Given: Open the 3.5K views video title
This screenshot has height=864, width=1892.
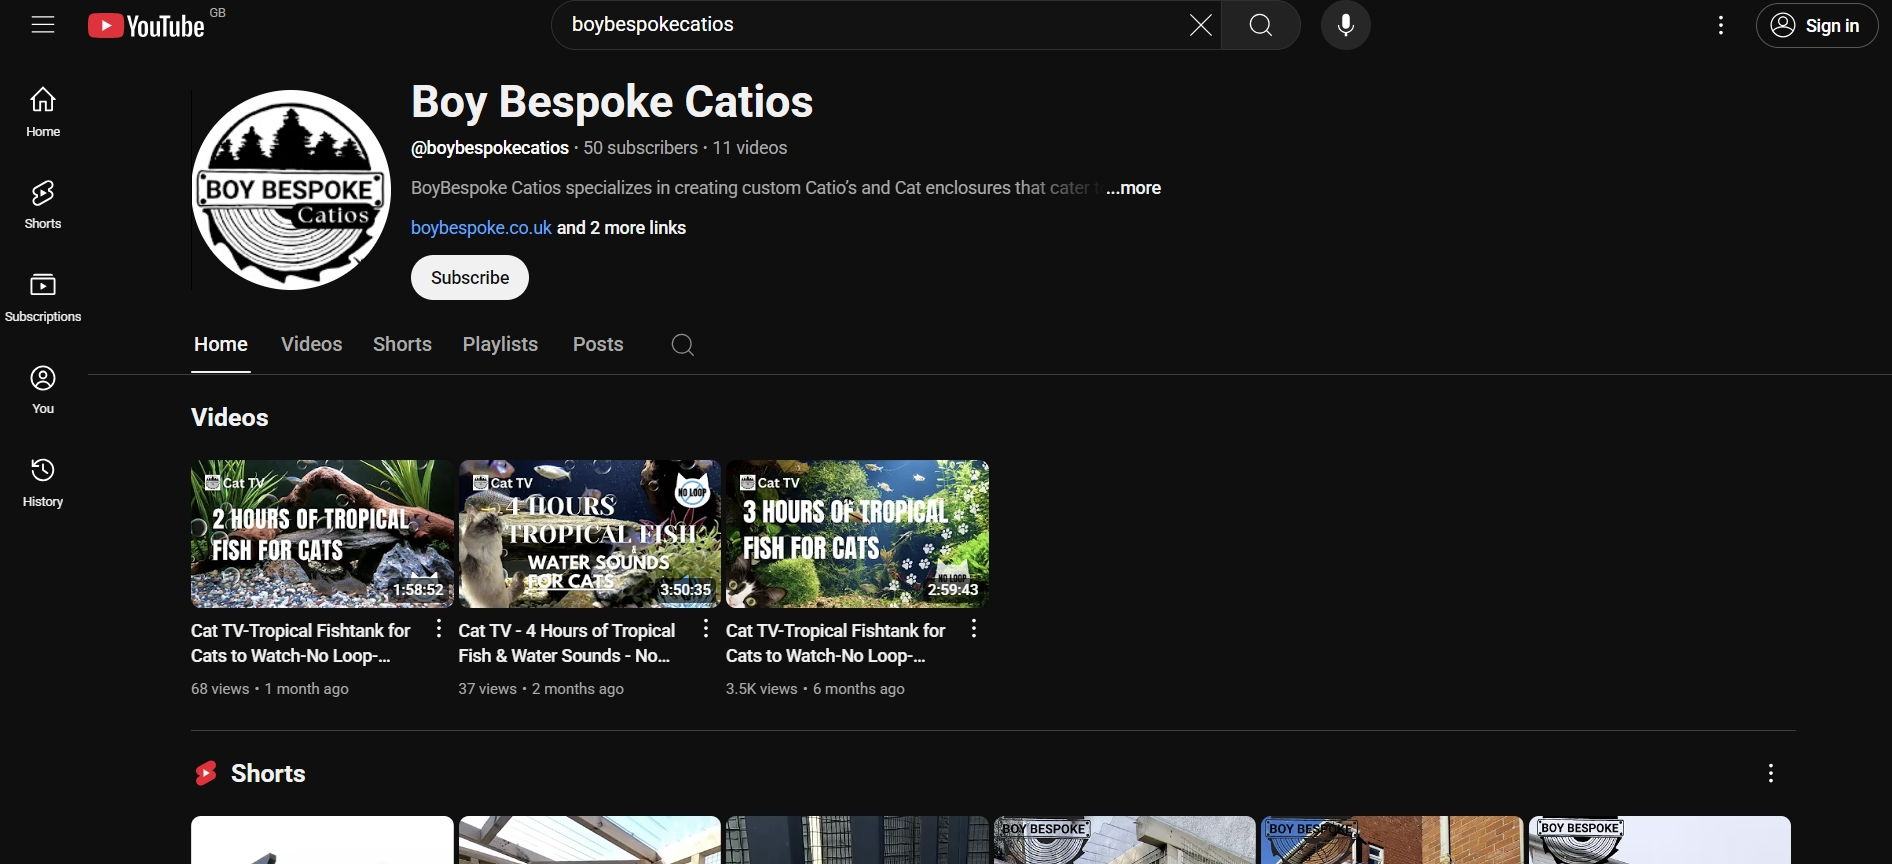Looking at the screenshot, I should click(x=836, y=643).
